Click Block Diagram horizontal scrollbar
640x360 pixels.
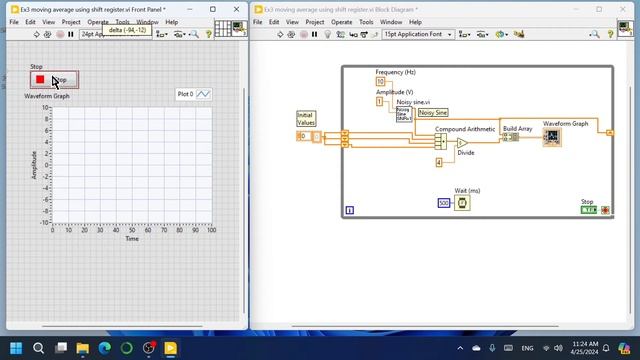point(424,326)
